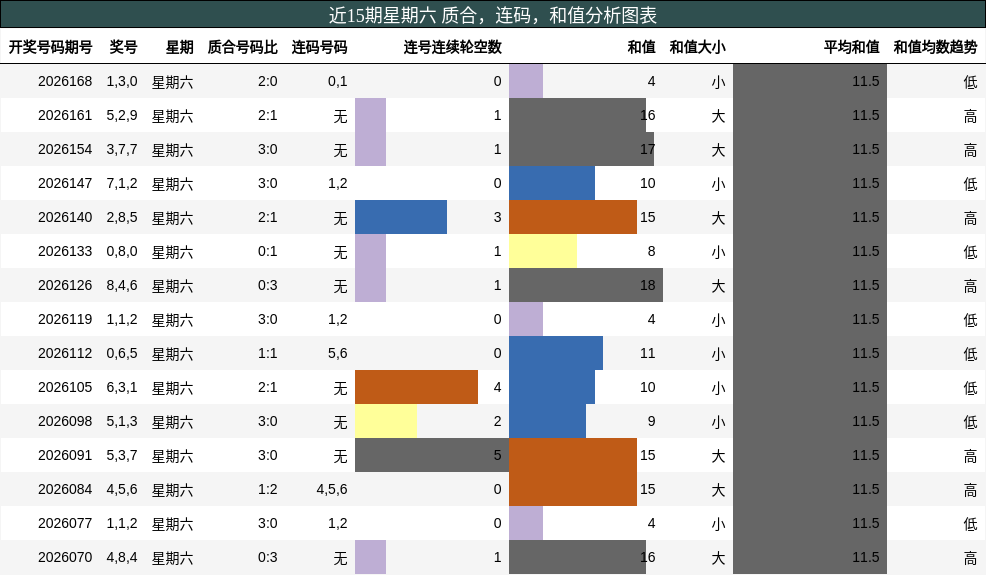Click the 轮空数 value 0 in row 2026077
Image resolution: width=986 pixels, height=575 pixels.
[497, 523]
